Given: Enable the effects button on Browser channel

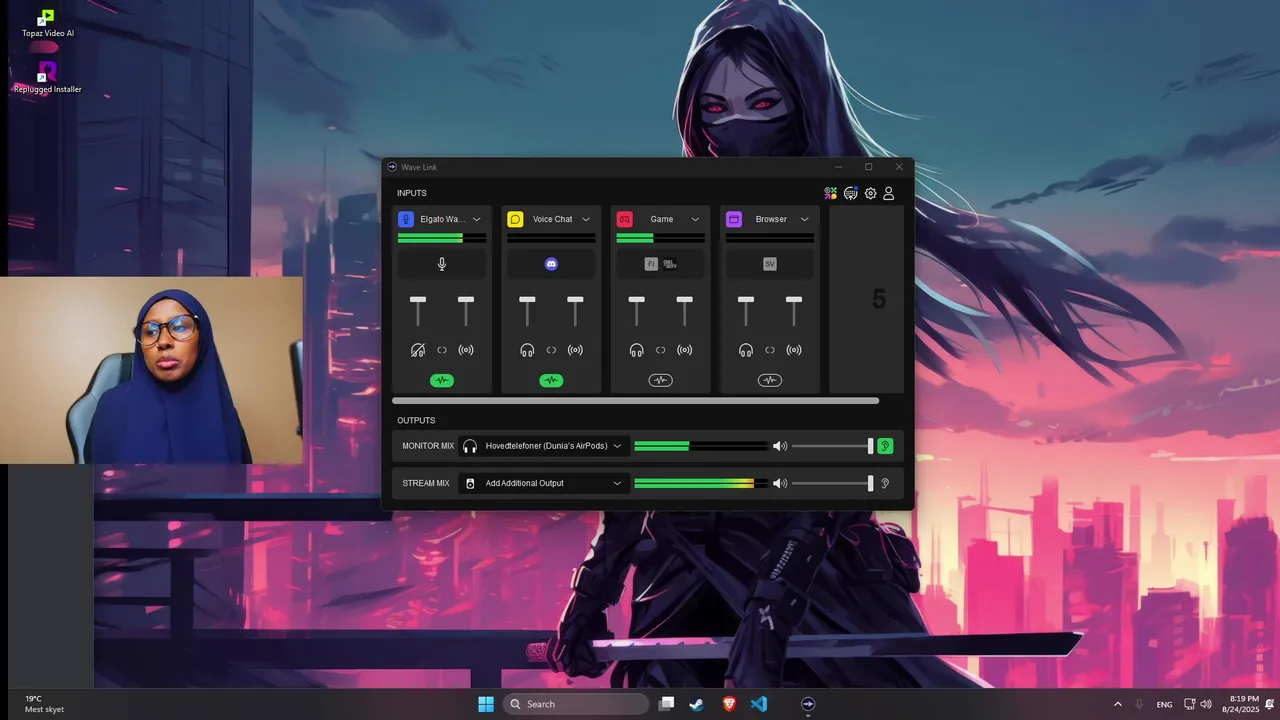Looking at the screenshot, I should click(770, 380).
